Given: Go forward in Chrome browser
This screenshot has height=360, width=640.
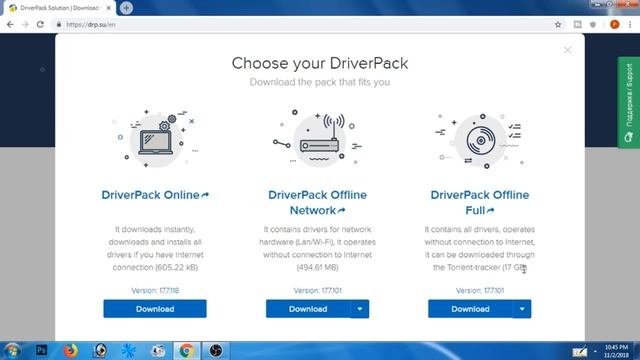Looking at the screenshot, I should (25, 24).
